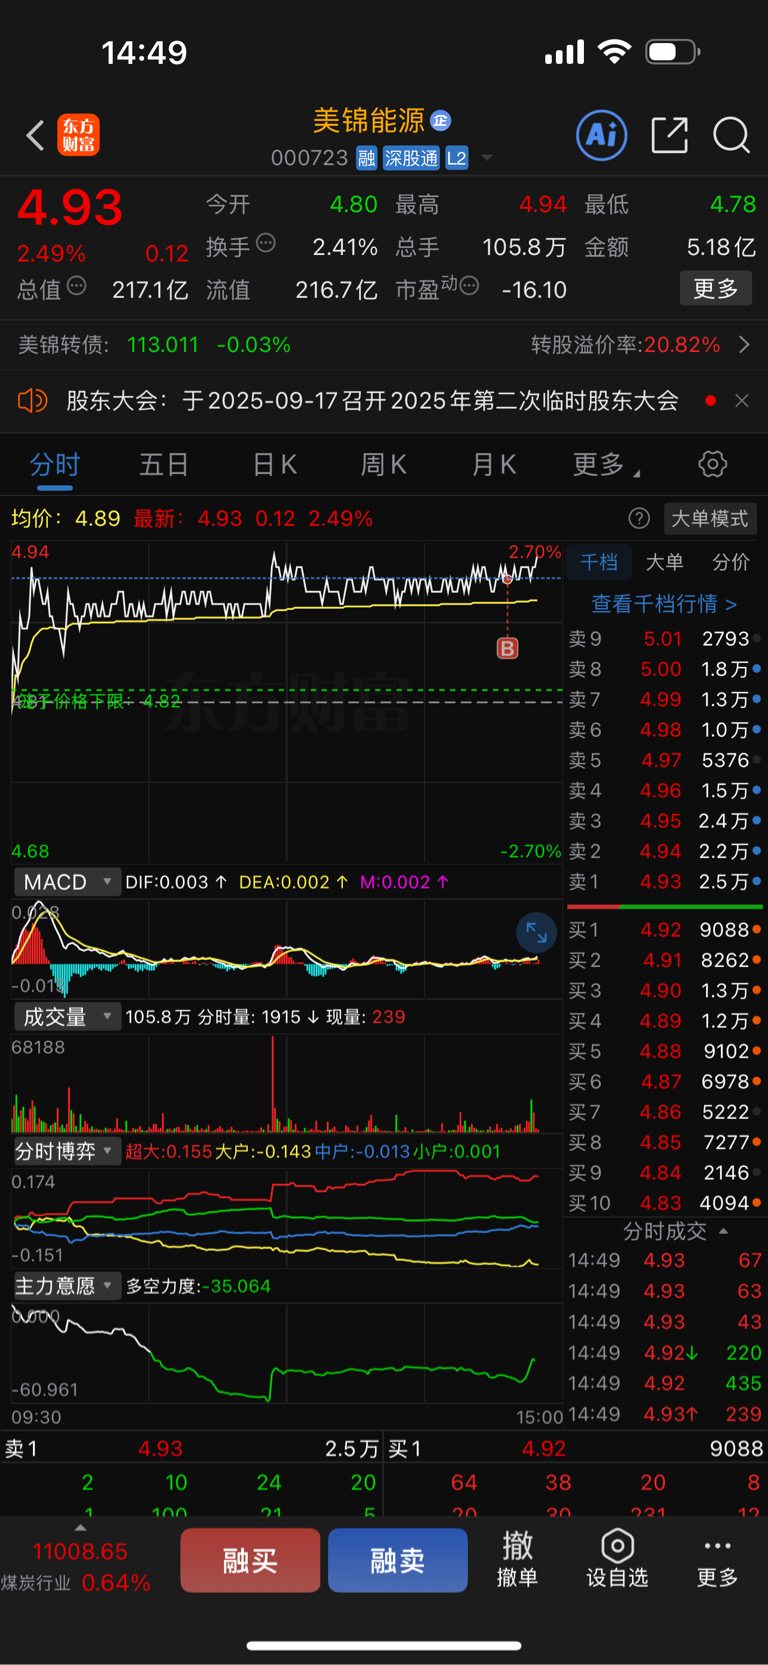Collapse the 分时成交 section arrow
The width and height of the screenshot is (768, 1665).
[723, 1232]
